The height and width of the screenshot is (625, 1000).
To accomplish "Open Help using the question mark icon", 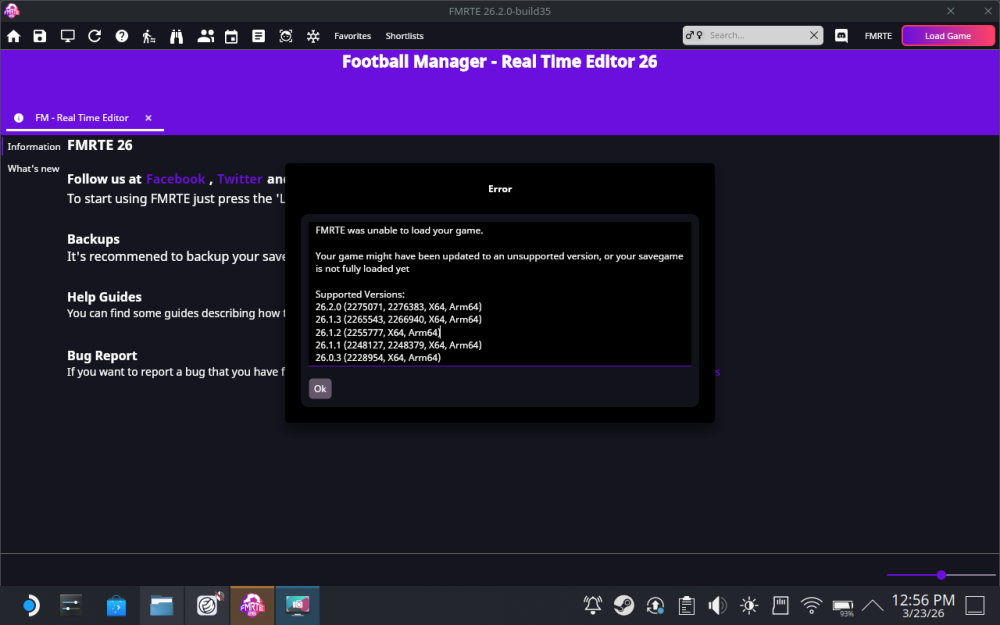I will [121, 35].
